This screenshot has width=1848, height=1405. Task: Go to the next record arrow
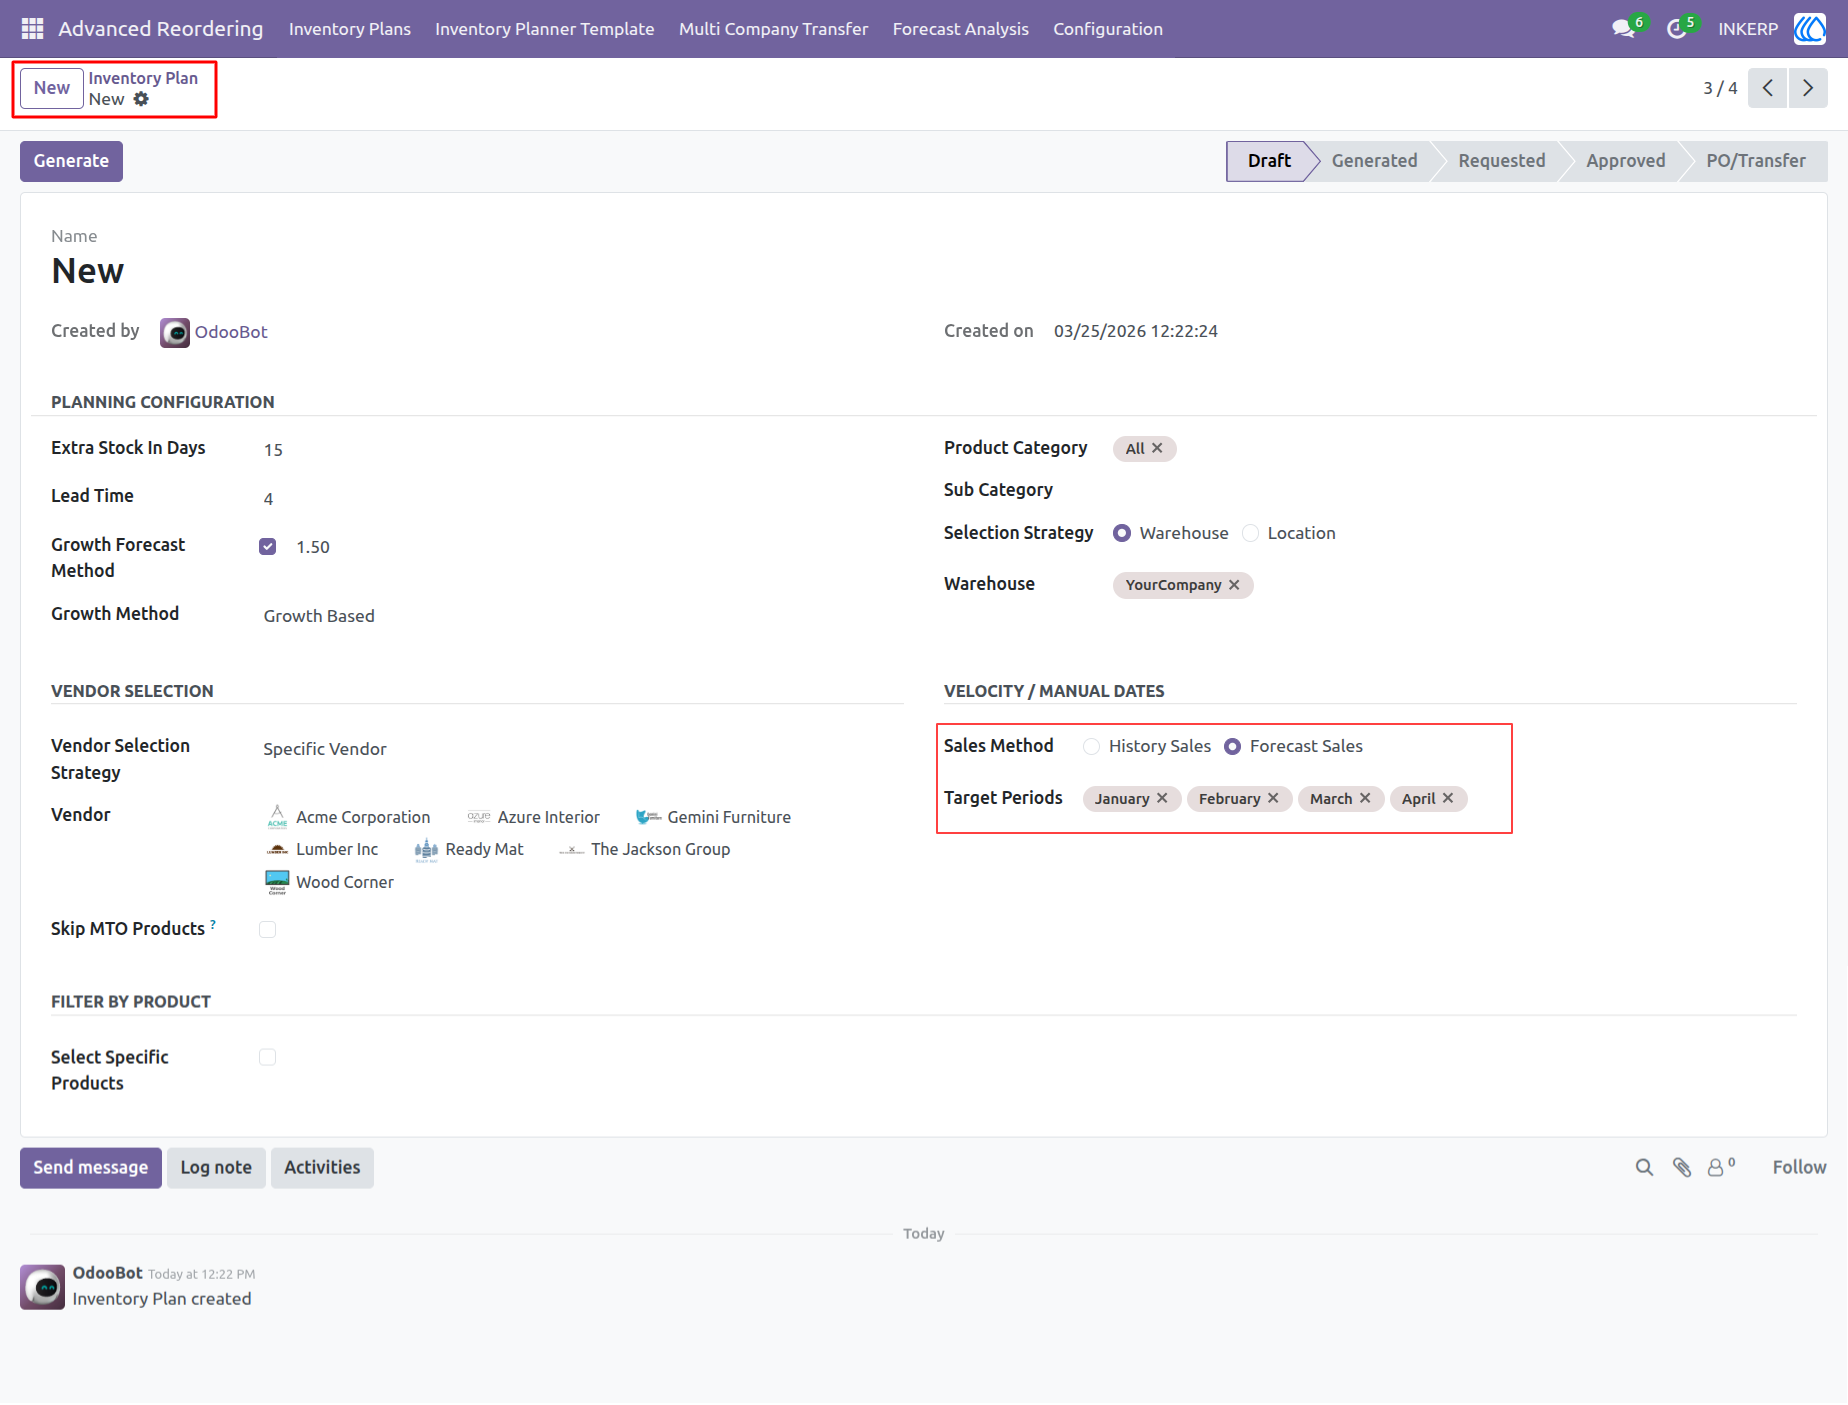(x=1808, y=88)
